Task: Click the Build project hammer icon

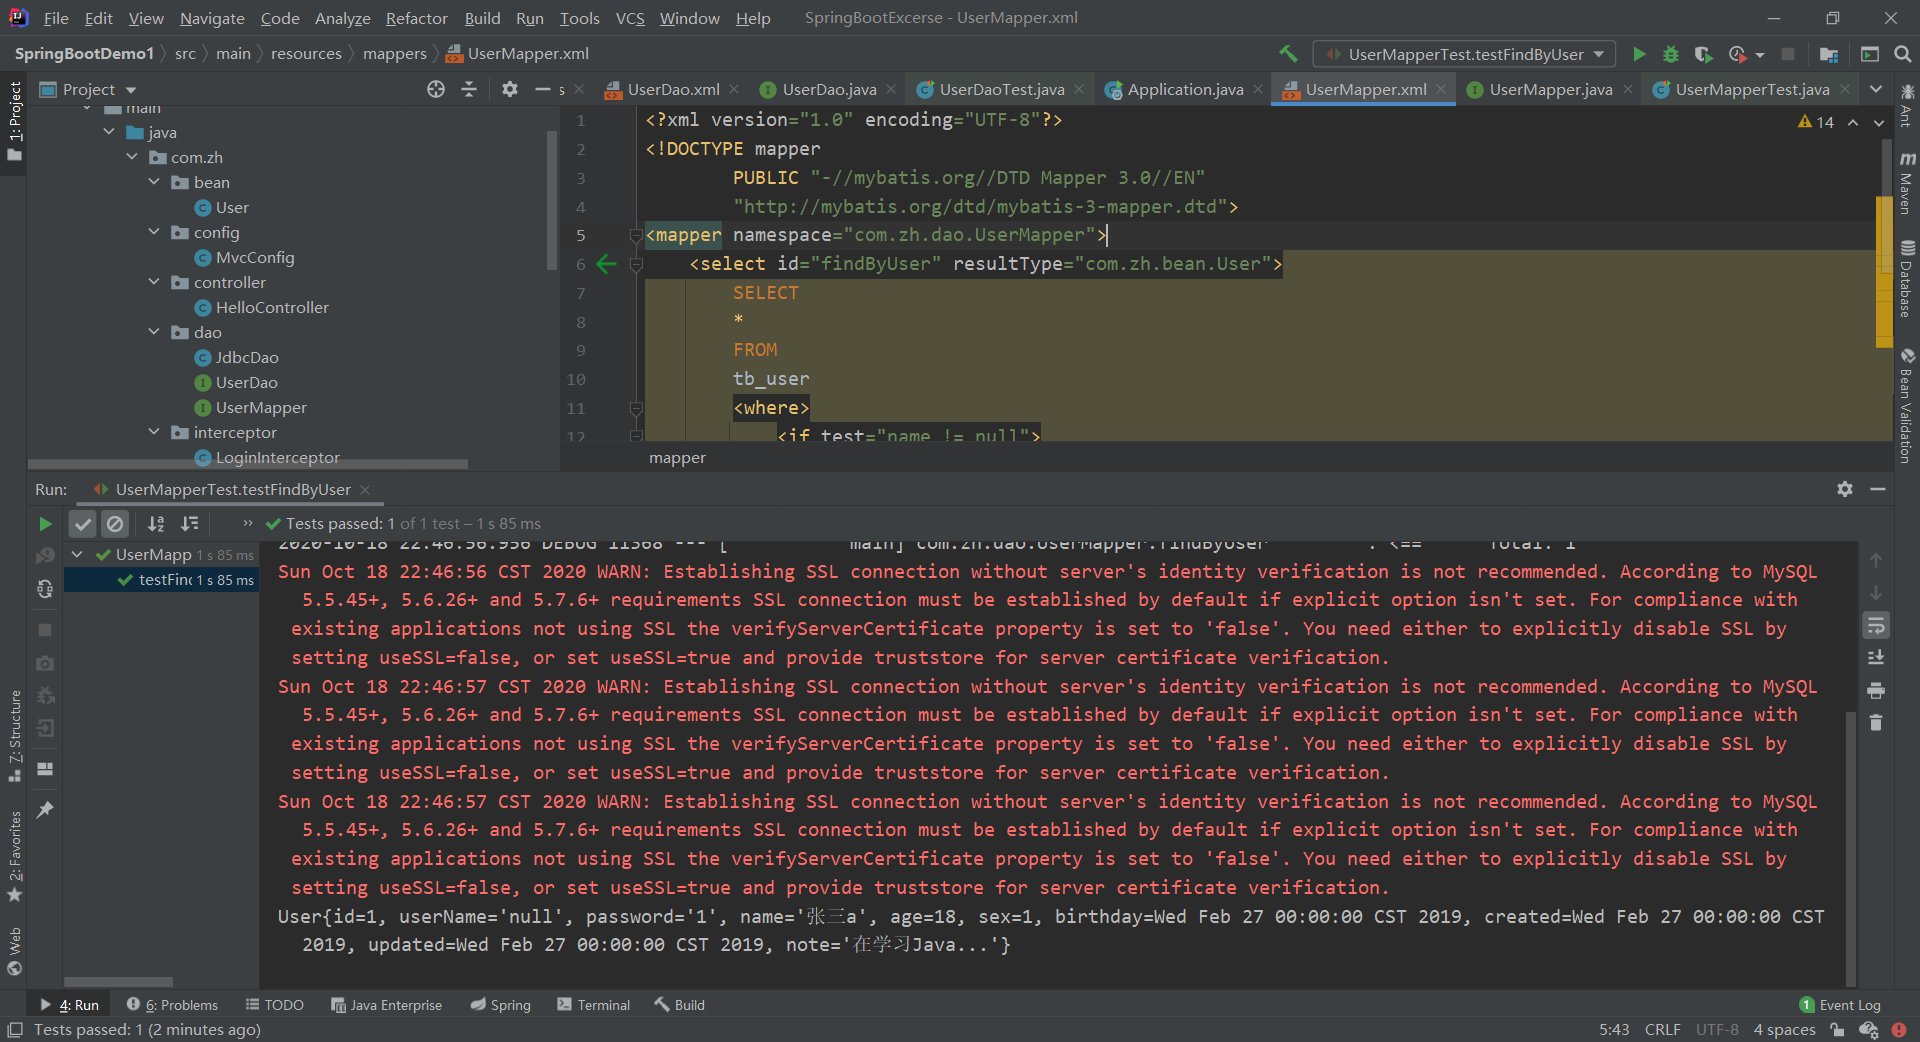Action: 1288,54
